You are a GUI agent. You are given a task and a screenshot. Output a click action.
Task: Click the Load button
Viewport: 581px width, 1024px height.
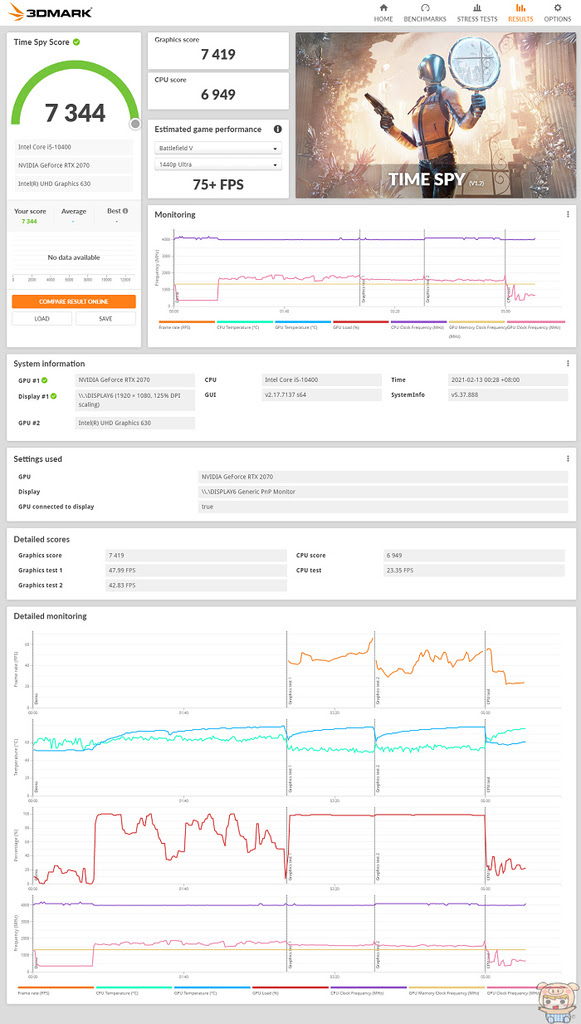[42, 319]
